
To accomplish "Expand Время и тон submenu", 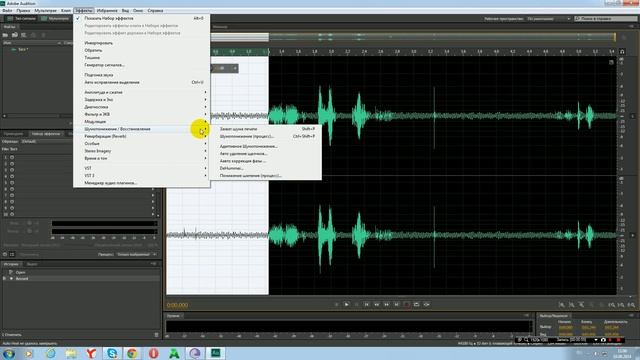I will (x=141, y=158).
